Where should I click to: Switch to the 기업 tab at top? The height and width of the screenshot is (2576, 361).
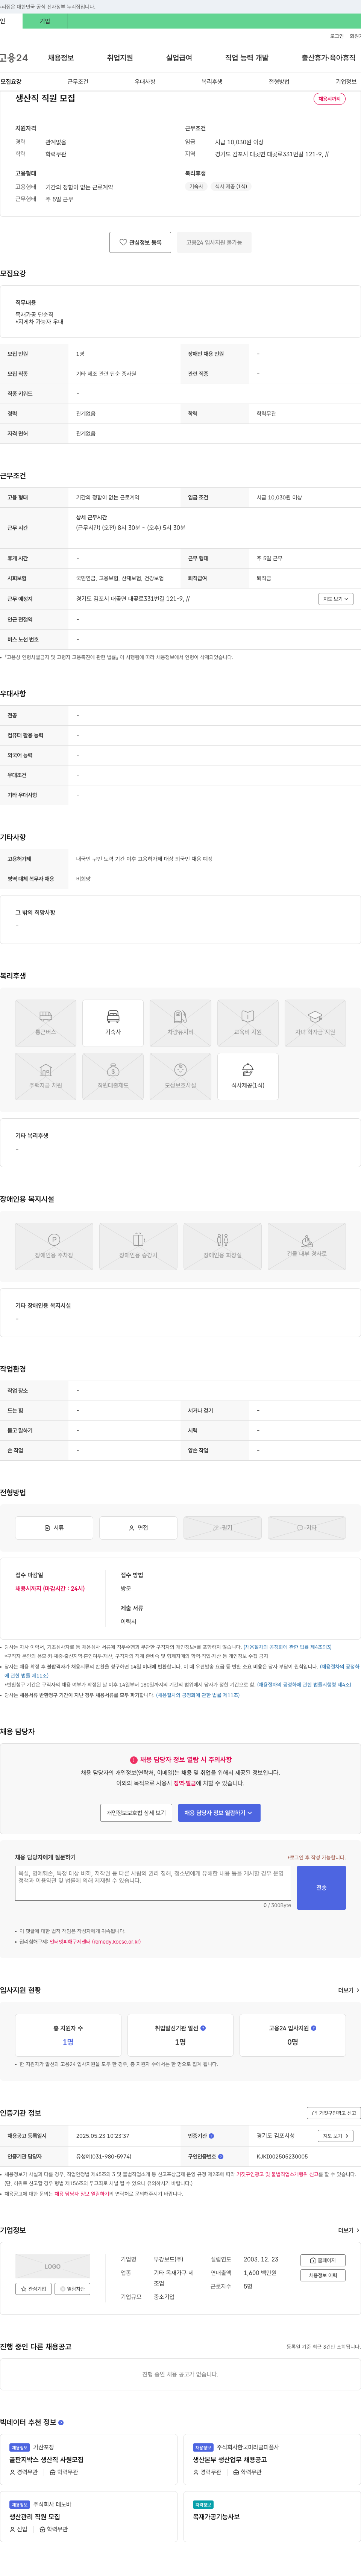tap(45, 21)
